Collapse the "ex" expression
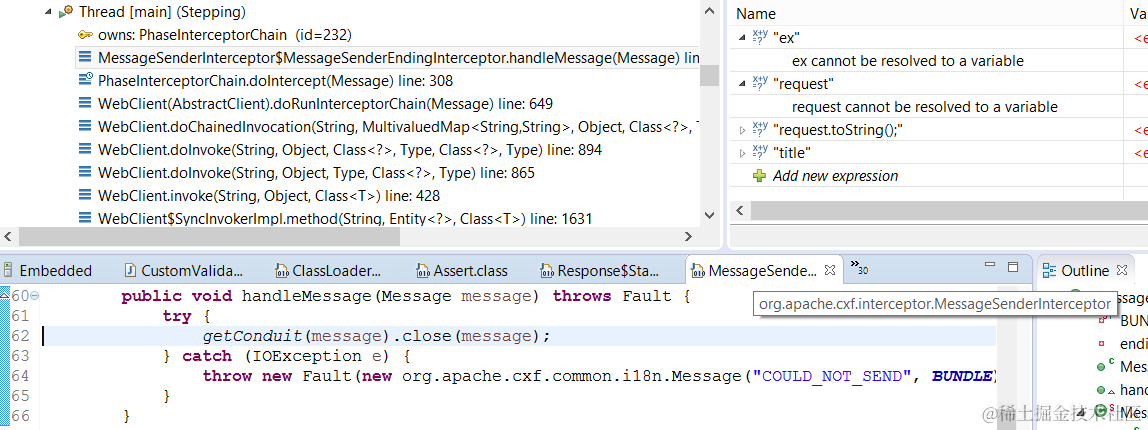1148x430 pixels. point(742,38)
